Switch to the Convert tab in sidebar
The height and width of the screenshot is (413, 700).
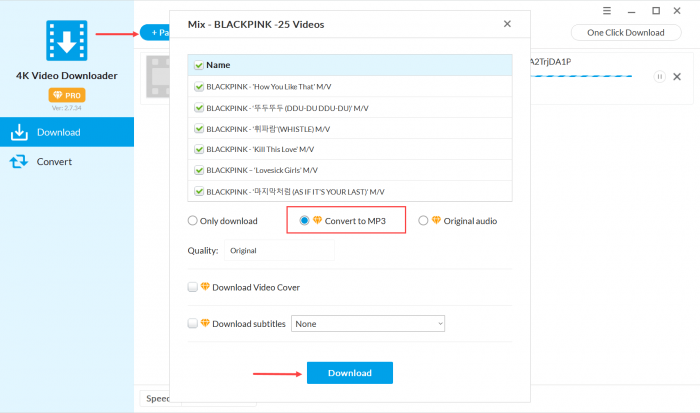[x=66, y=161]
